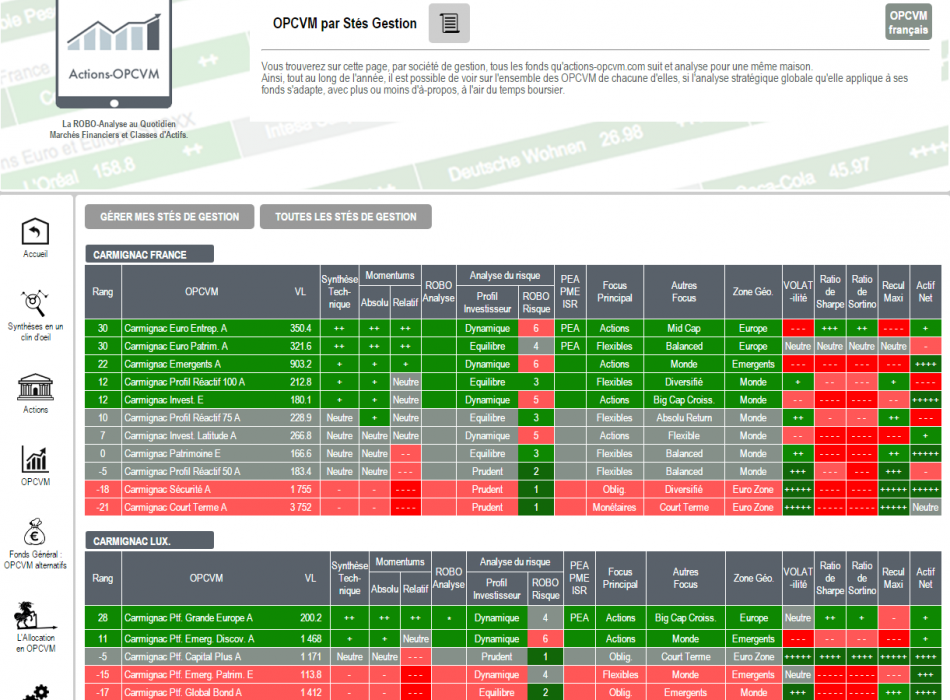Open fund Carmignac Ptf. Emerg. Discov. A

tap(190, 639)
